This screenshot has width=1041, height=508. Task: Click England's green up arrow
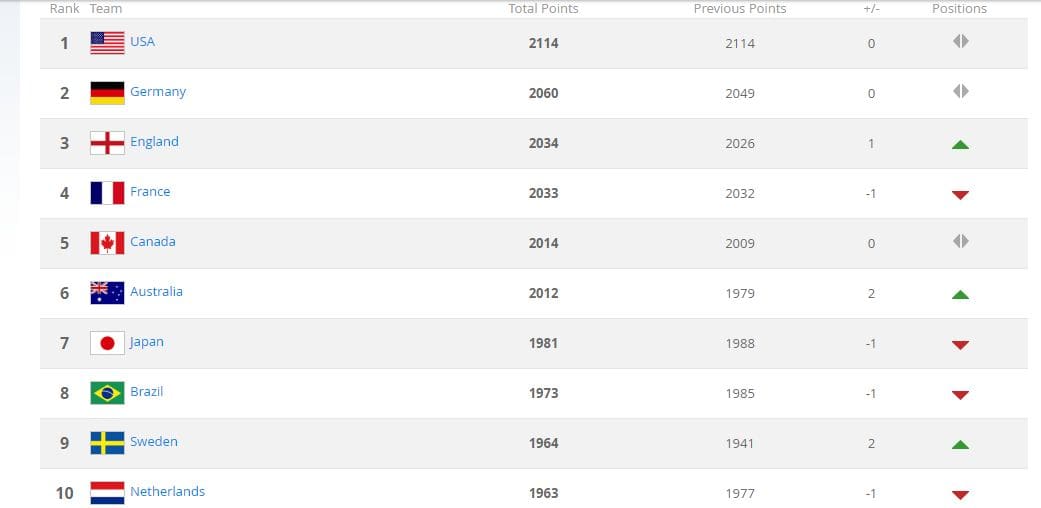(960, 144)
